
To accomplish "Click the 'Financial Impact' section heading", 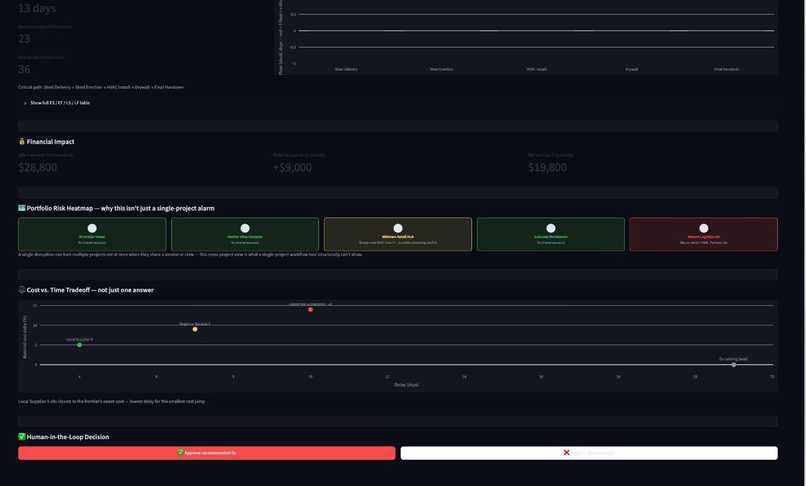I will tap(50, 141).
